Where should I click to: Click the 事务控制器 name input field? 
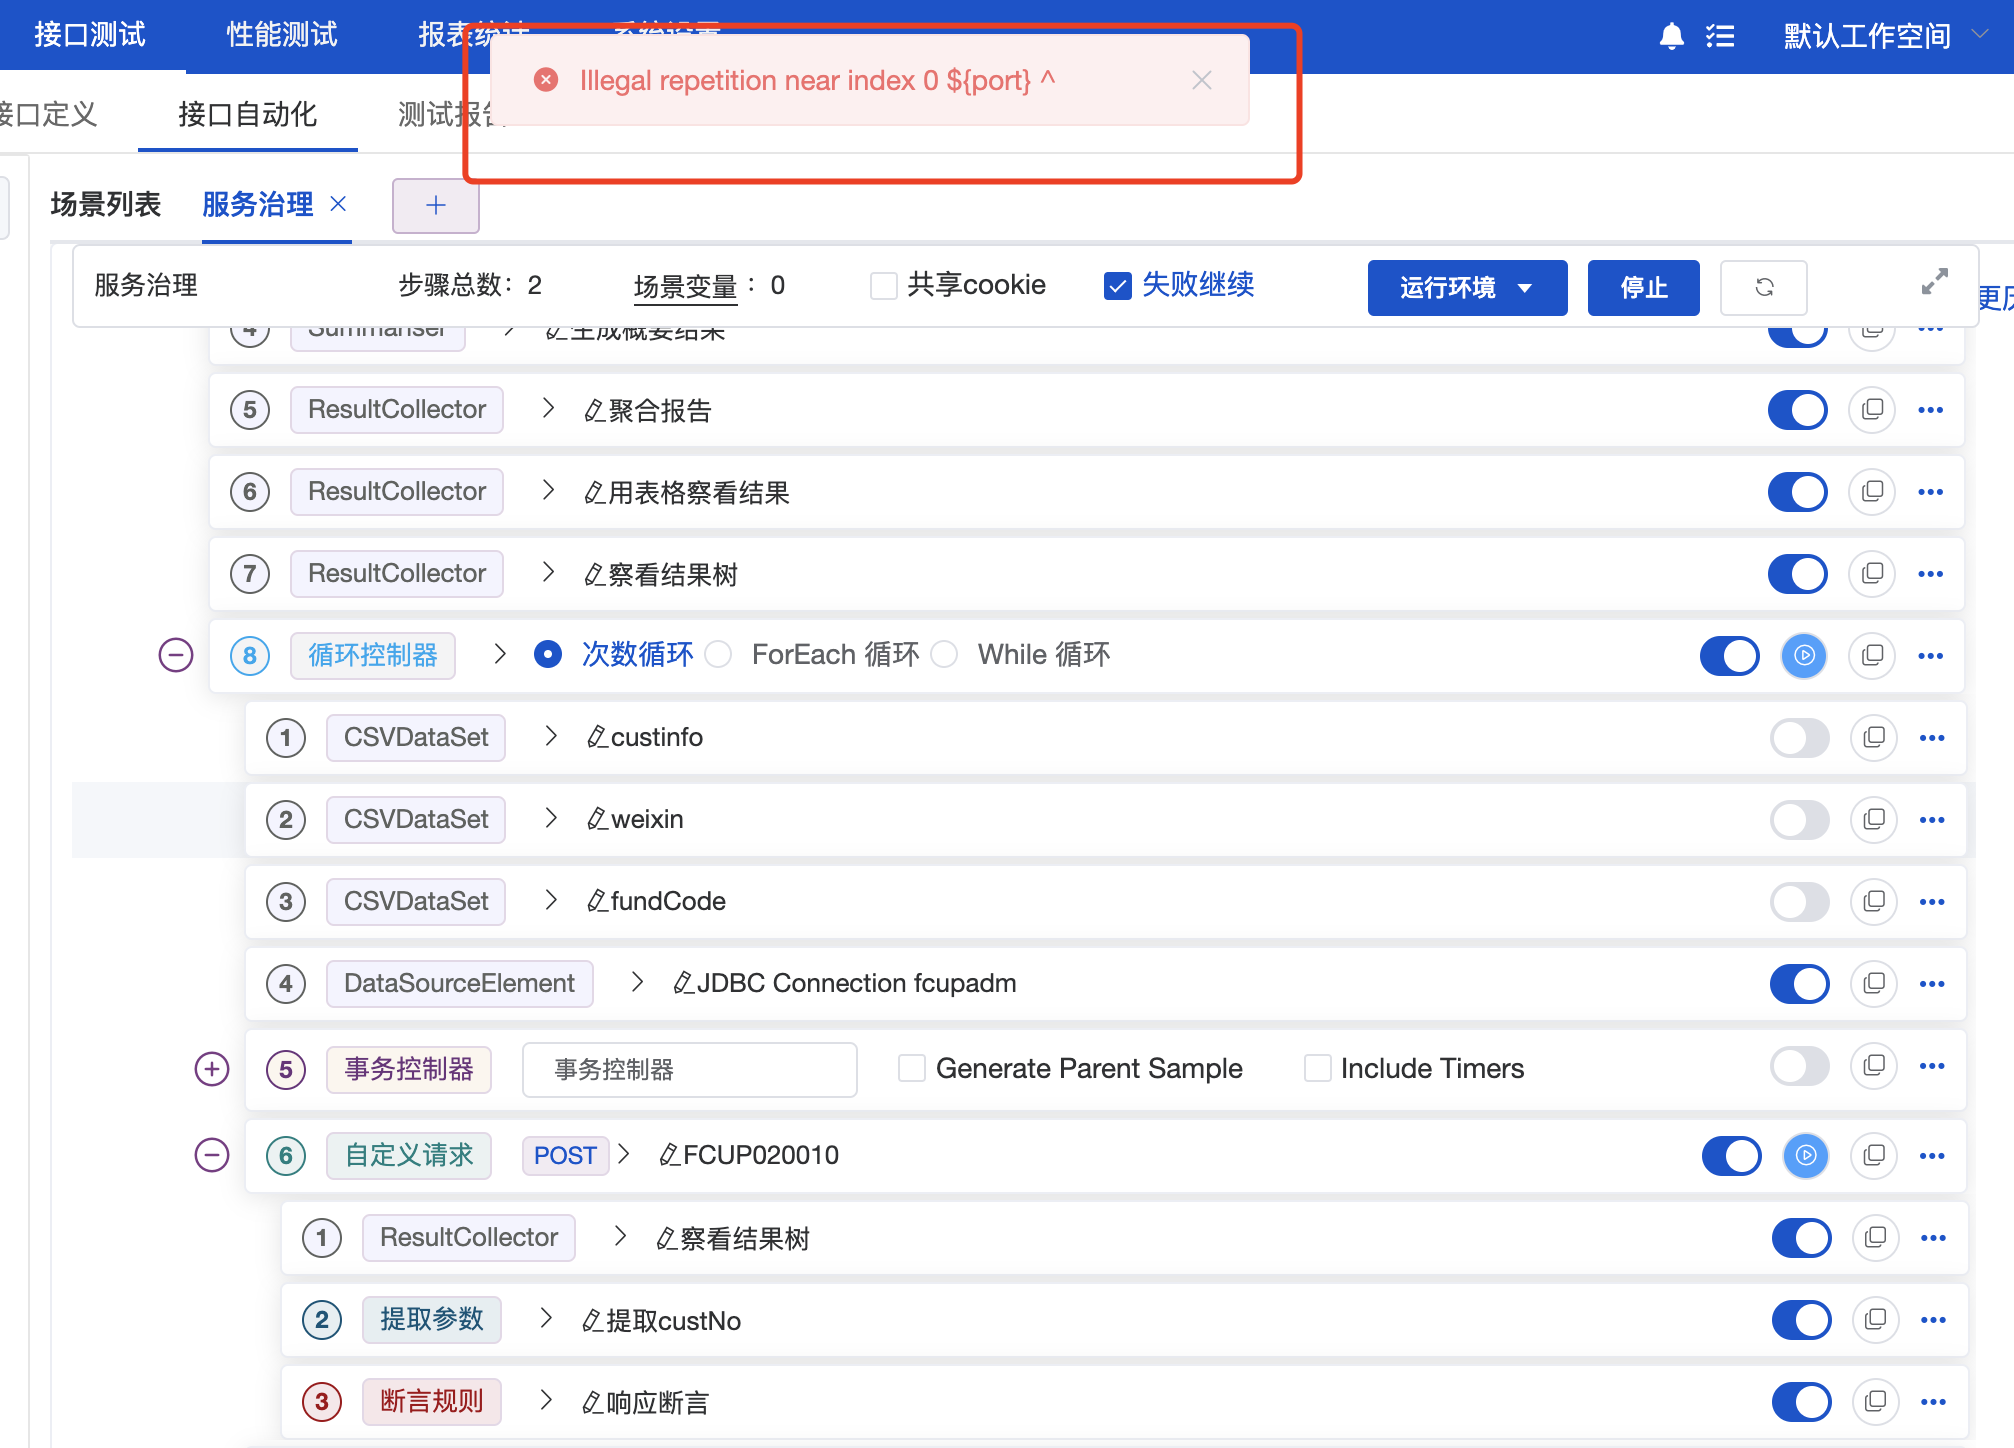(x=689, y=1069)
